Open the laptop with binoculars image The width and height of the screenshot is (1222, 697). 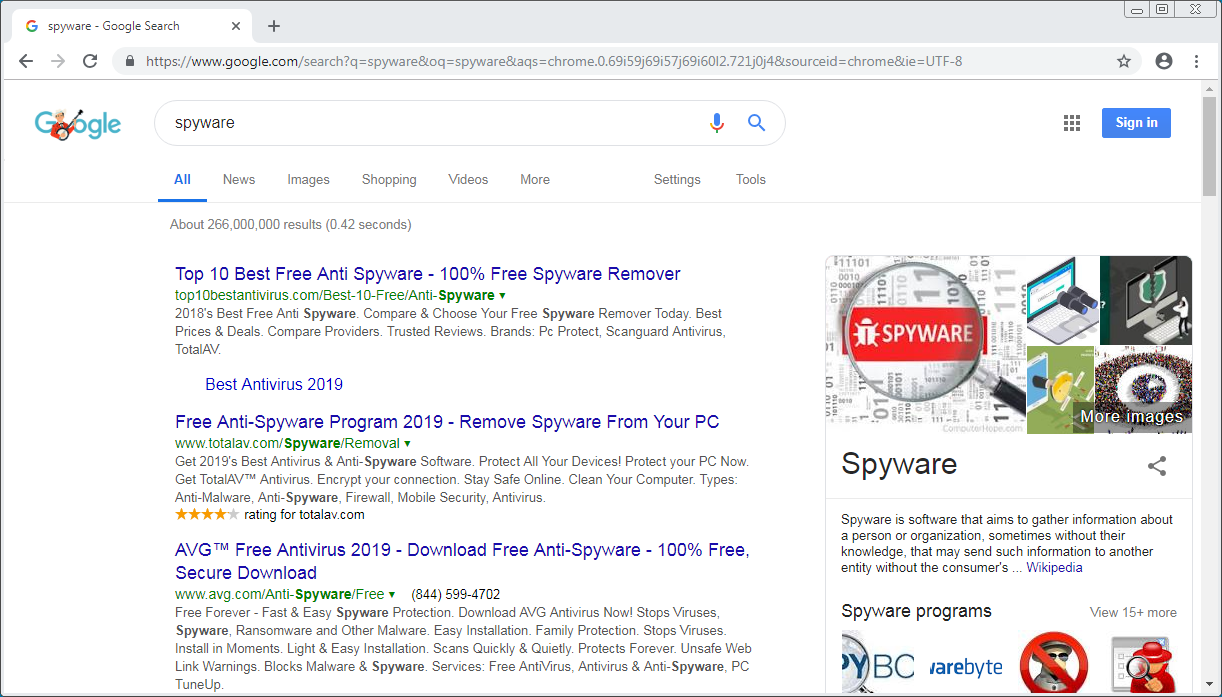point(1062,300)
